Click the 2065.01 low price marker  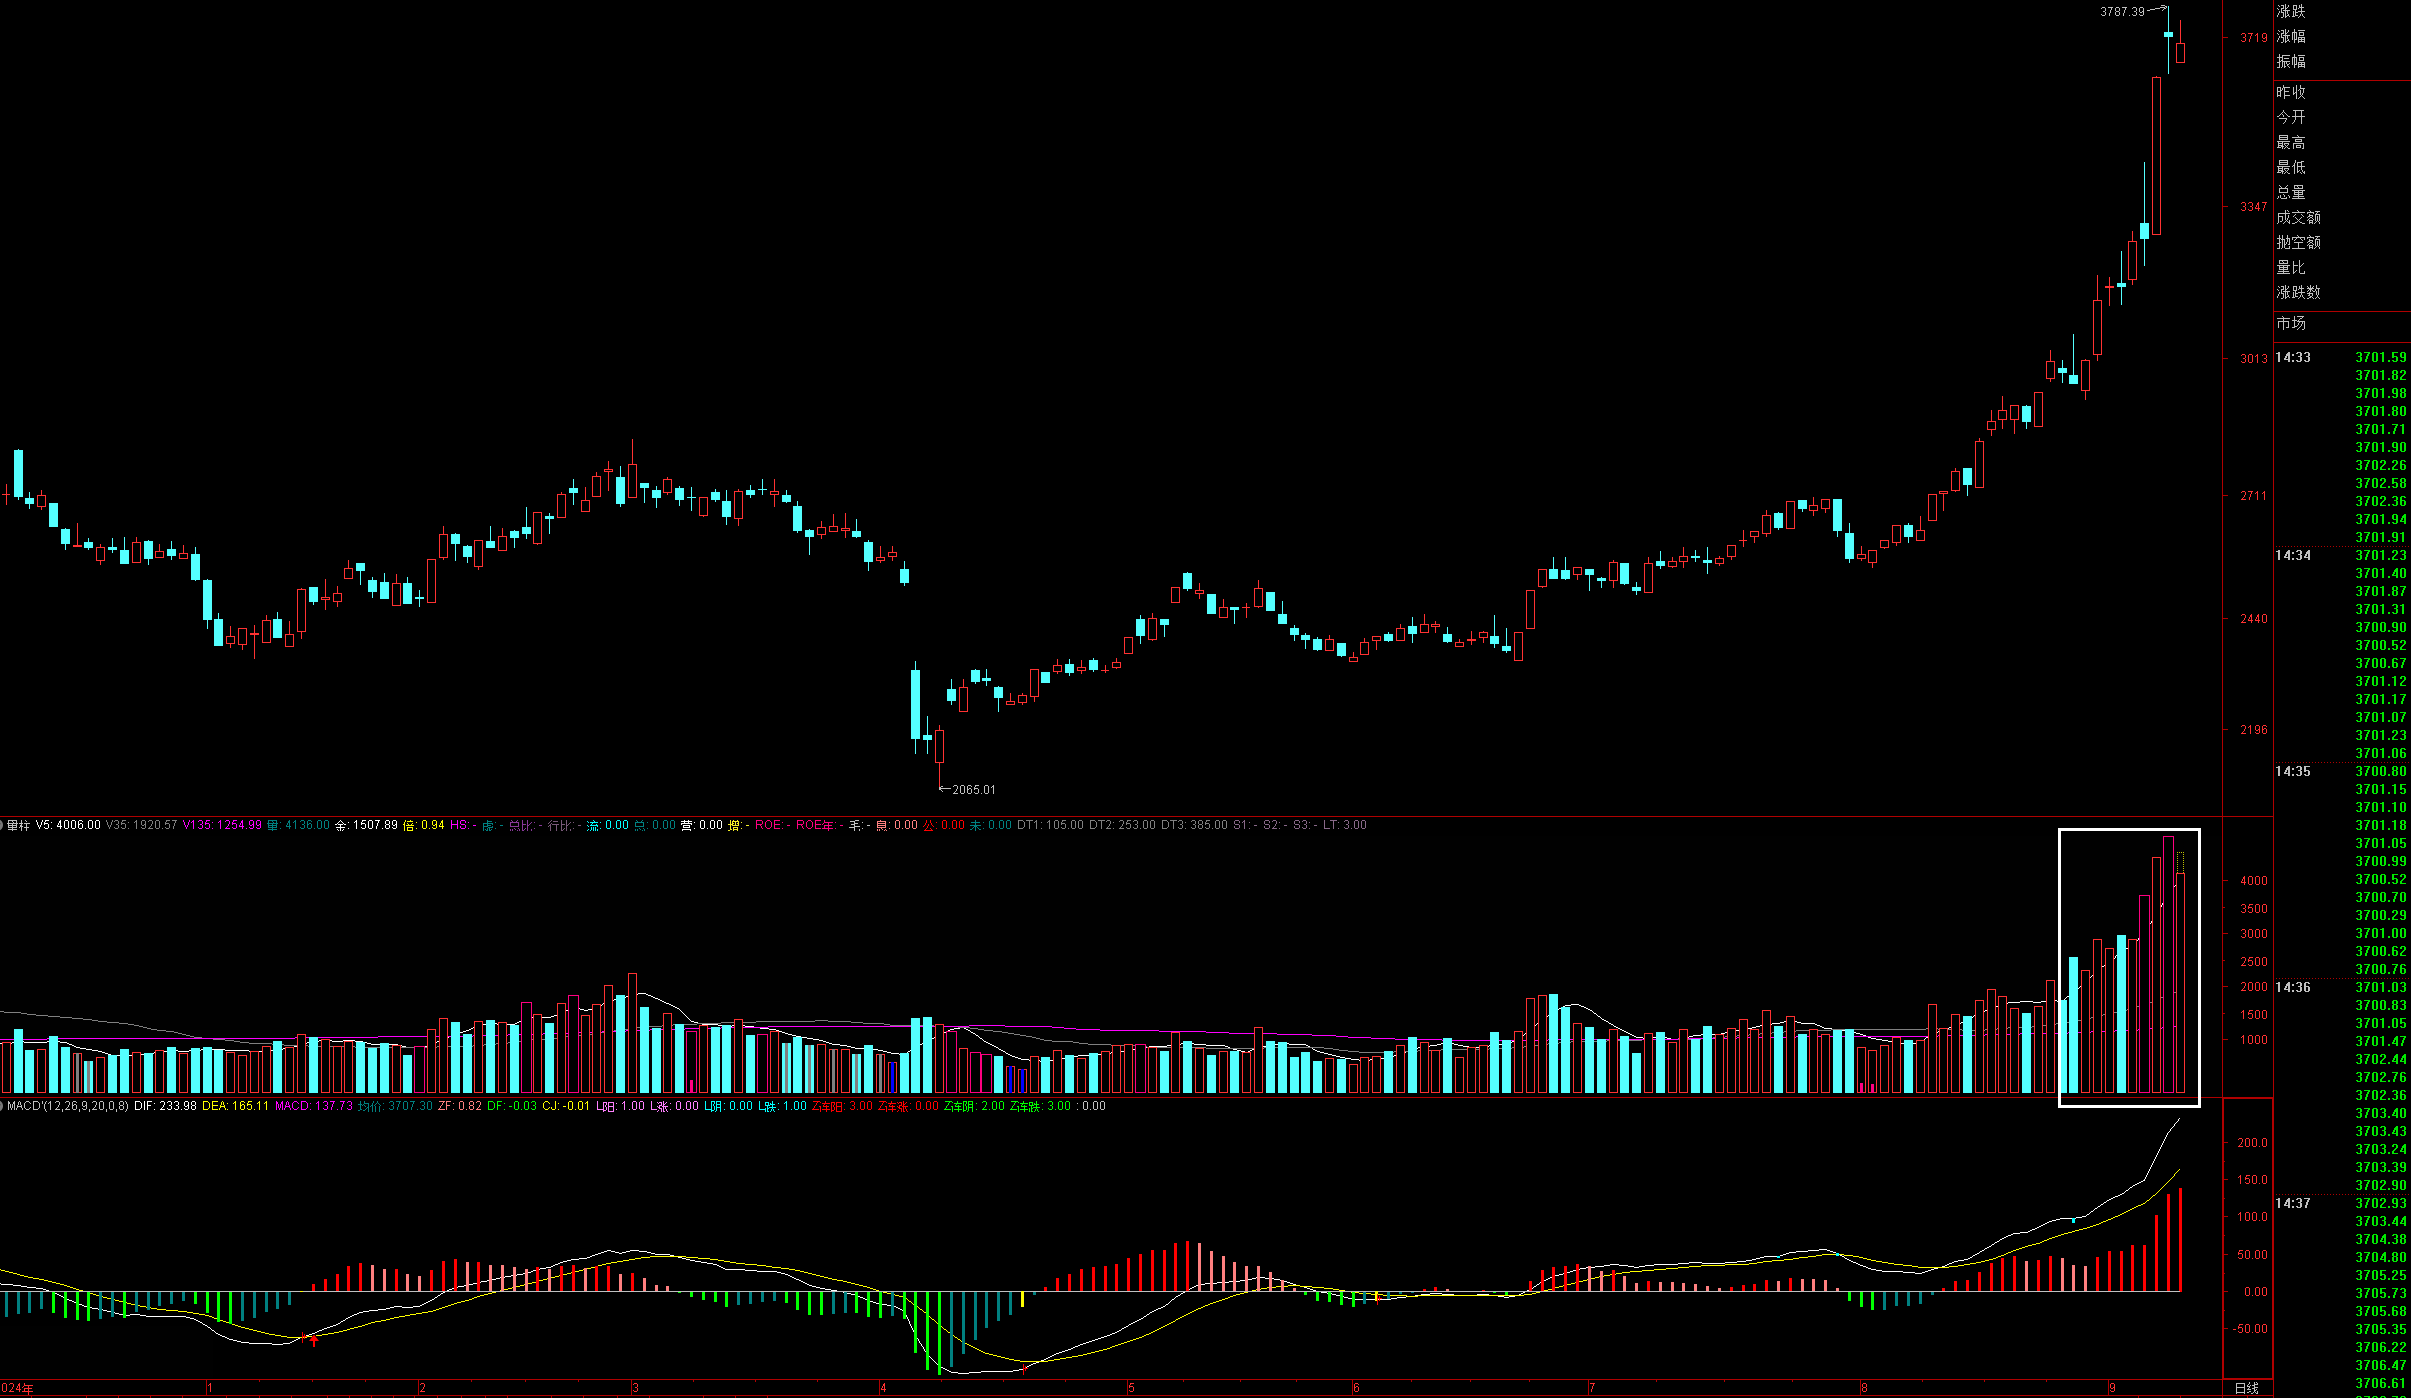(x=973, y=790)
